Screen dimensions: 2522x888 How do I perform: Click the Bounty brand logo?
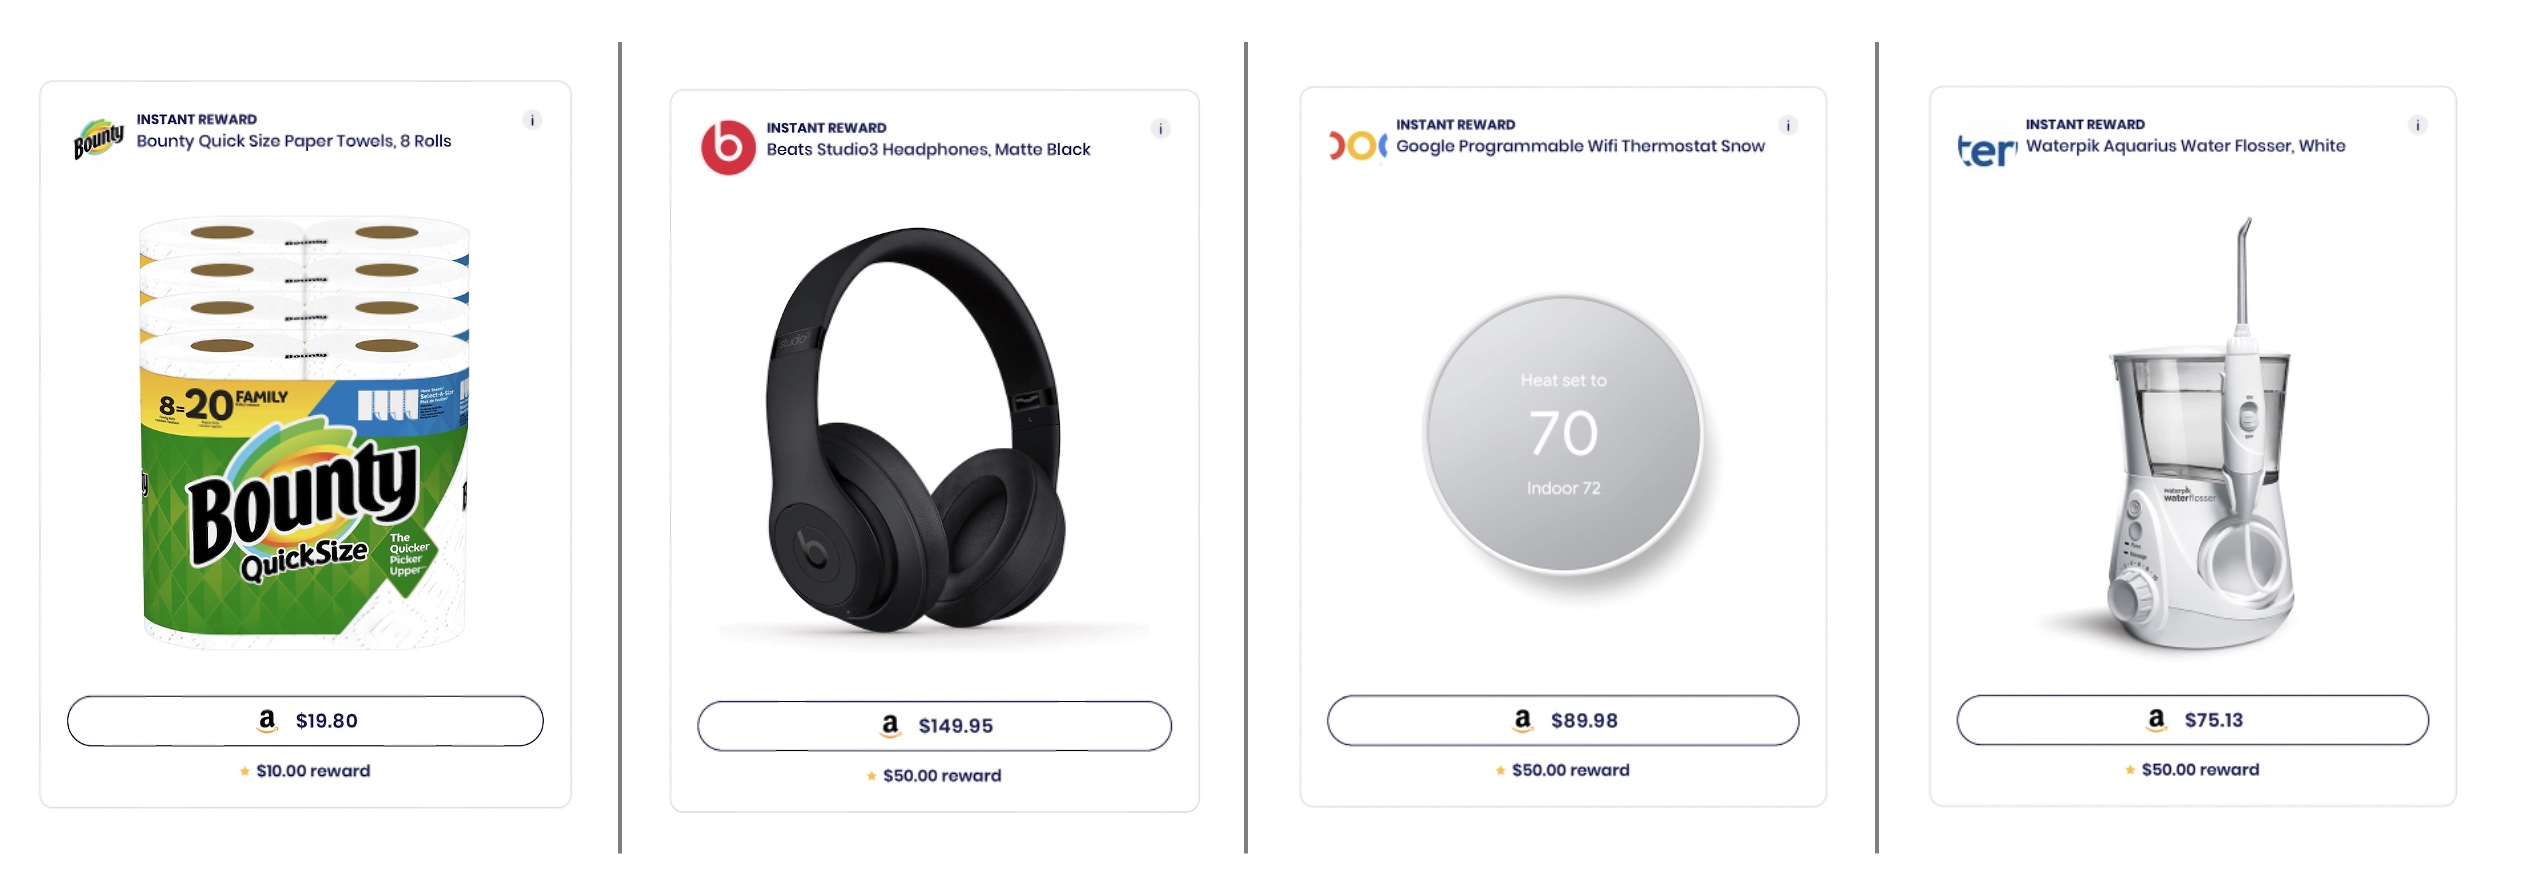(x=99, y=138)
